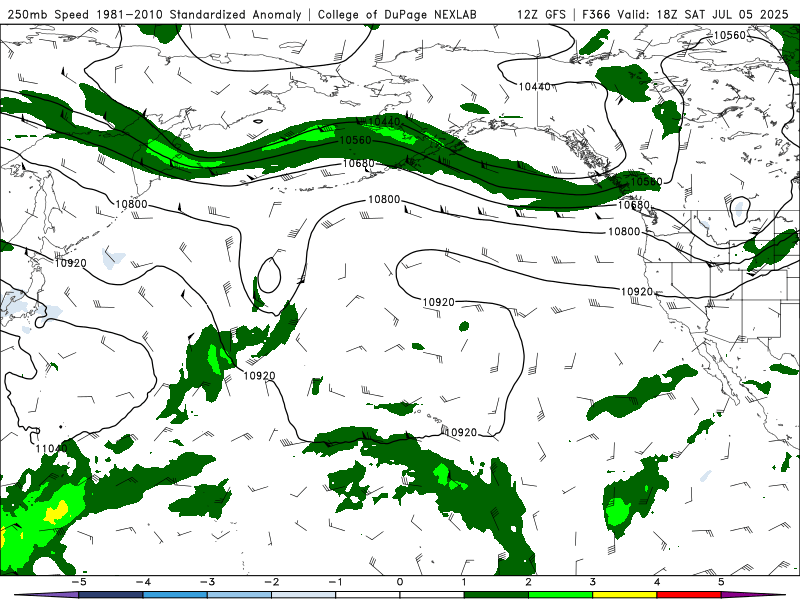Click the '-1' colorbar tick label
The image size is (800, 600).
(x=335, y=582)
